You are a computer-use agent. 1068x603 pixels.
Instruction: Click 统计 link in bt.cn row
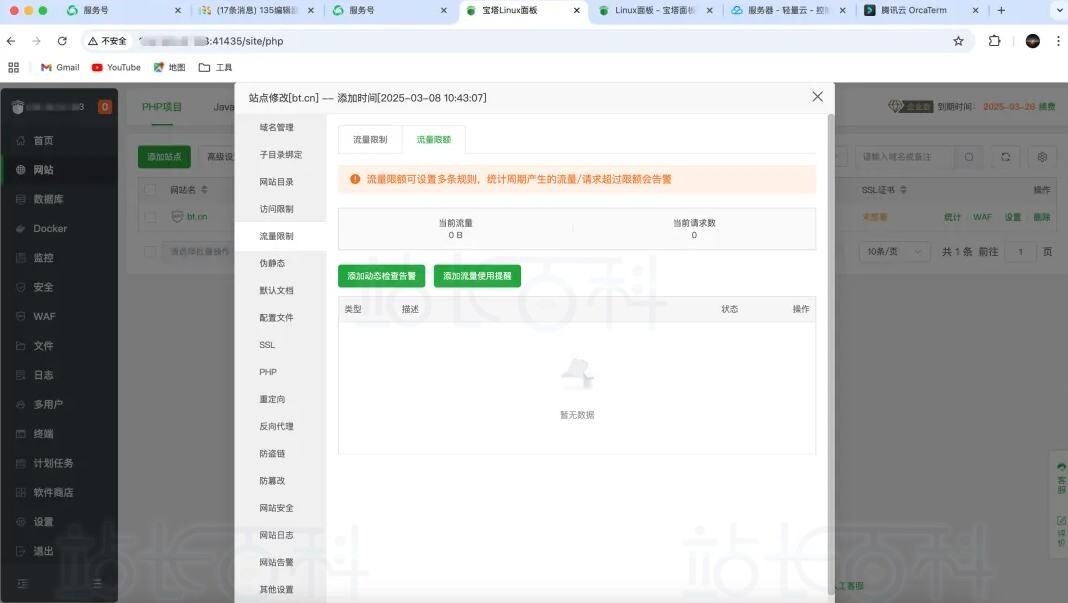pos(952,217)
